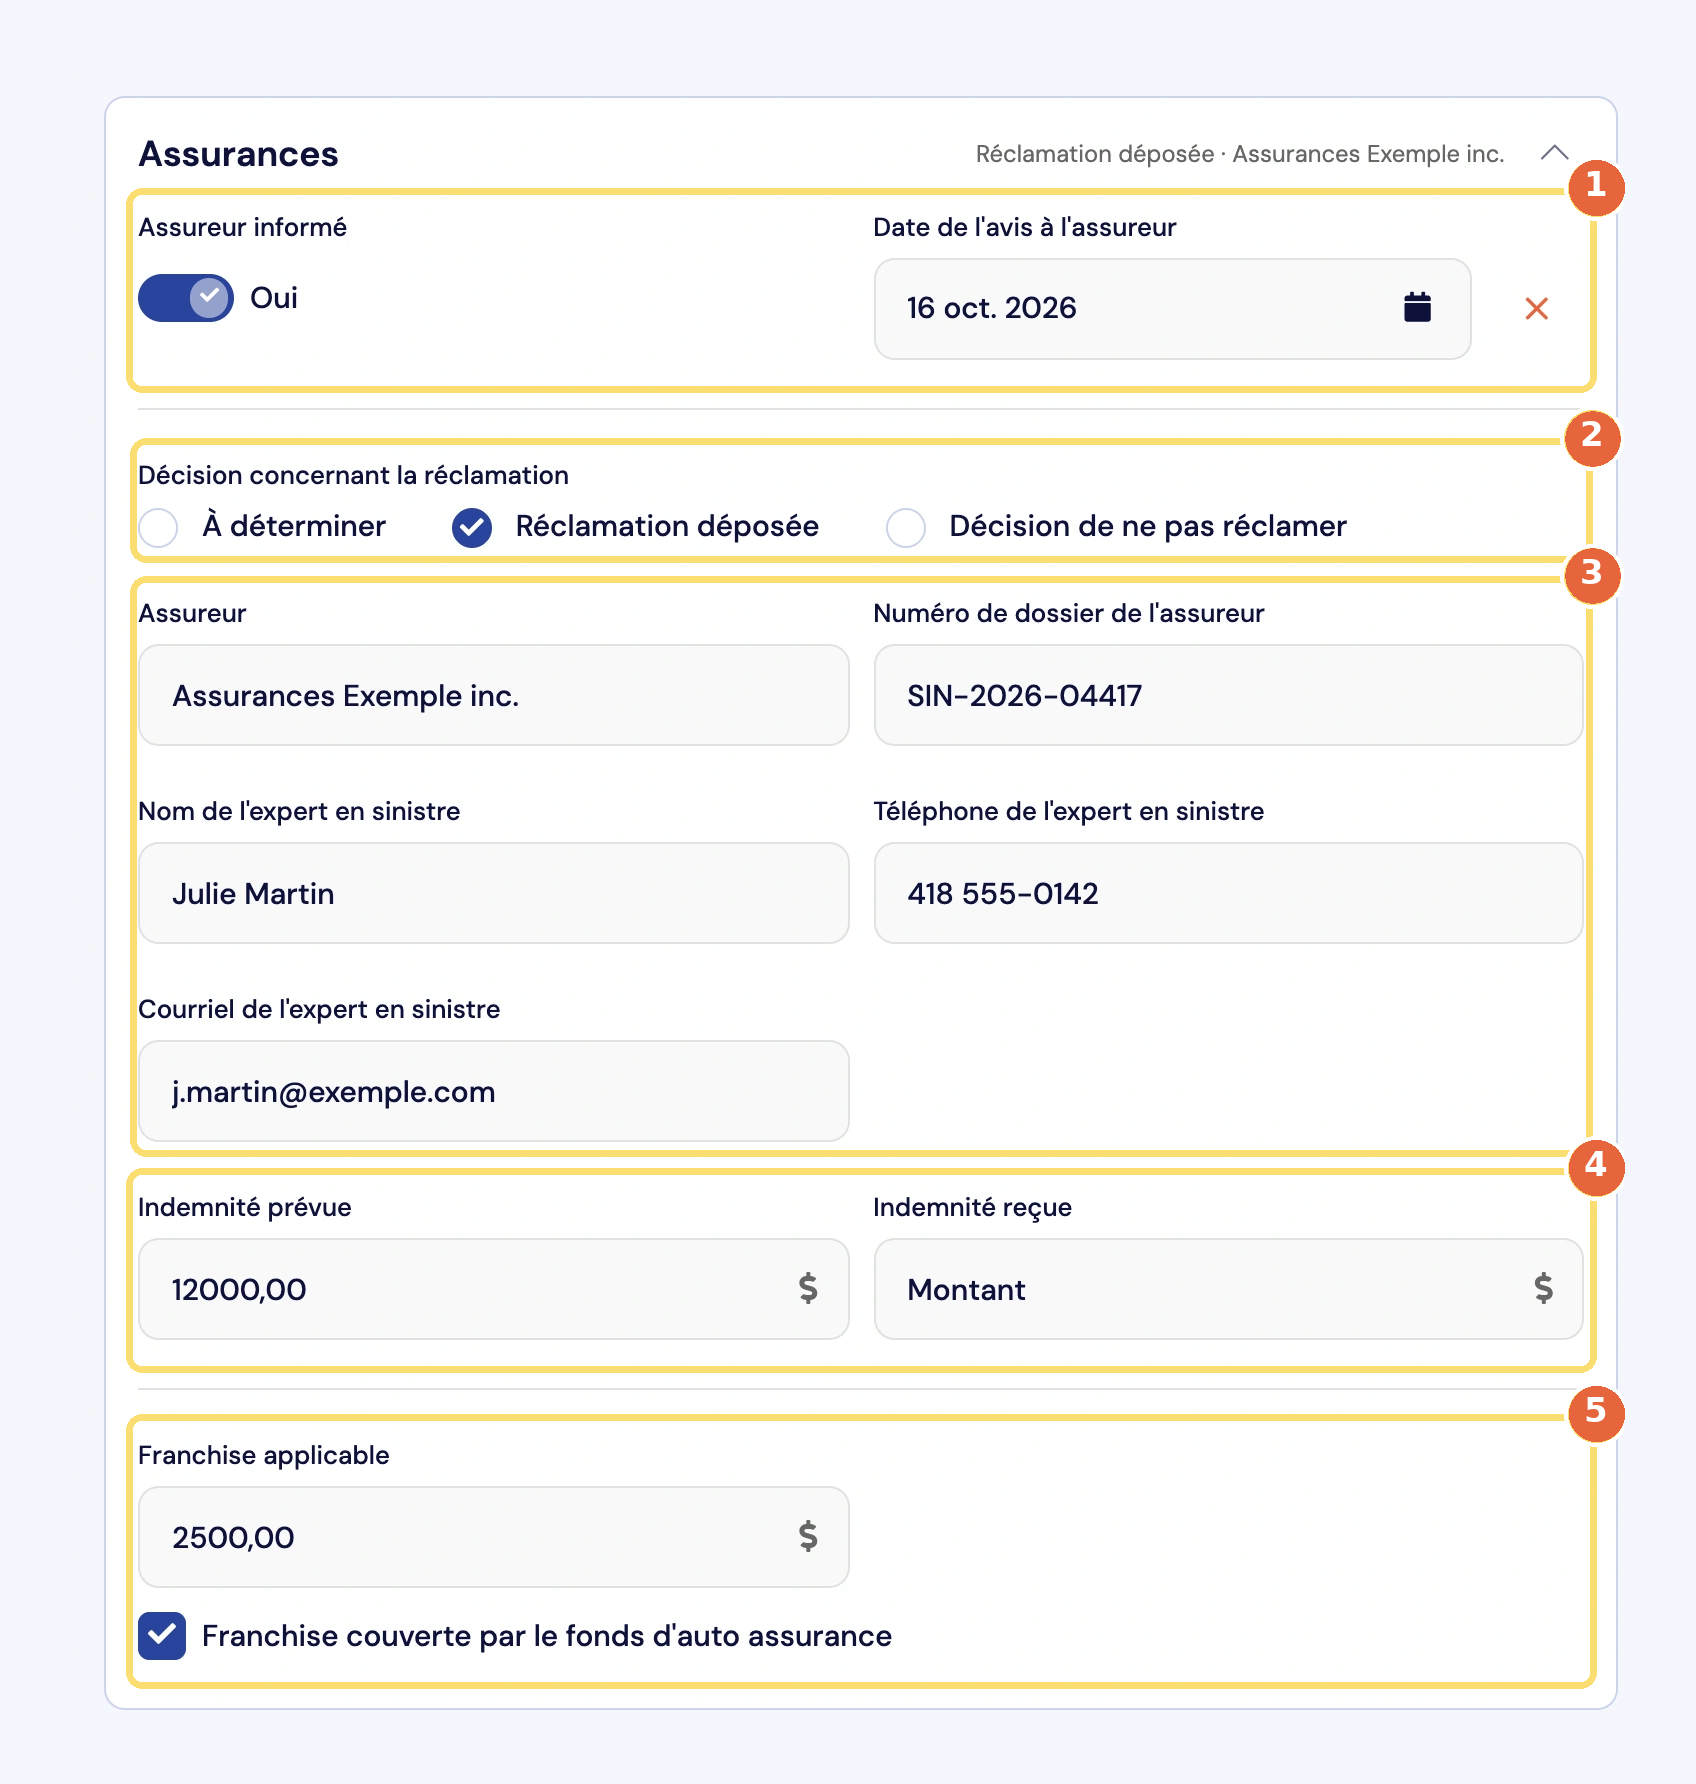Click the dollar icon in Indemnité reçue
Image resolution: width=1696 pixels, height=1784 pixels.
click(x=1543, y=1288)
